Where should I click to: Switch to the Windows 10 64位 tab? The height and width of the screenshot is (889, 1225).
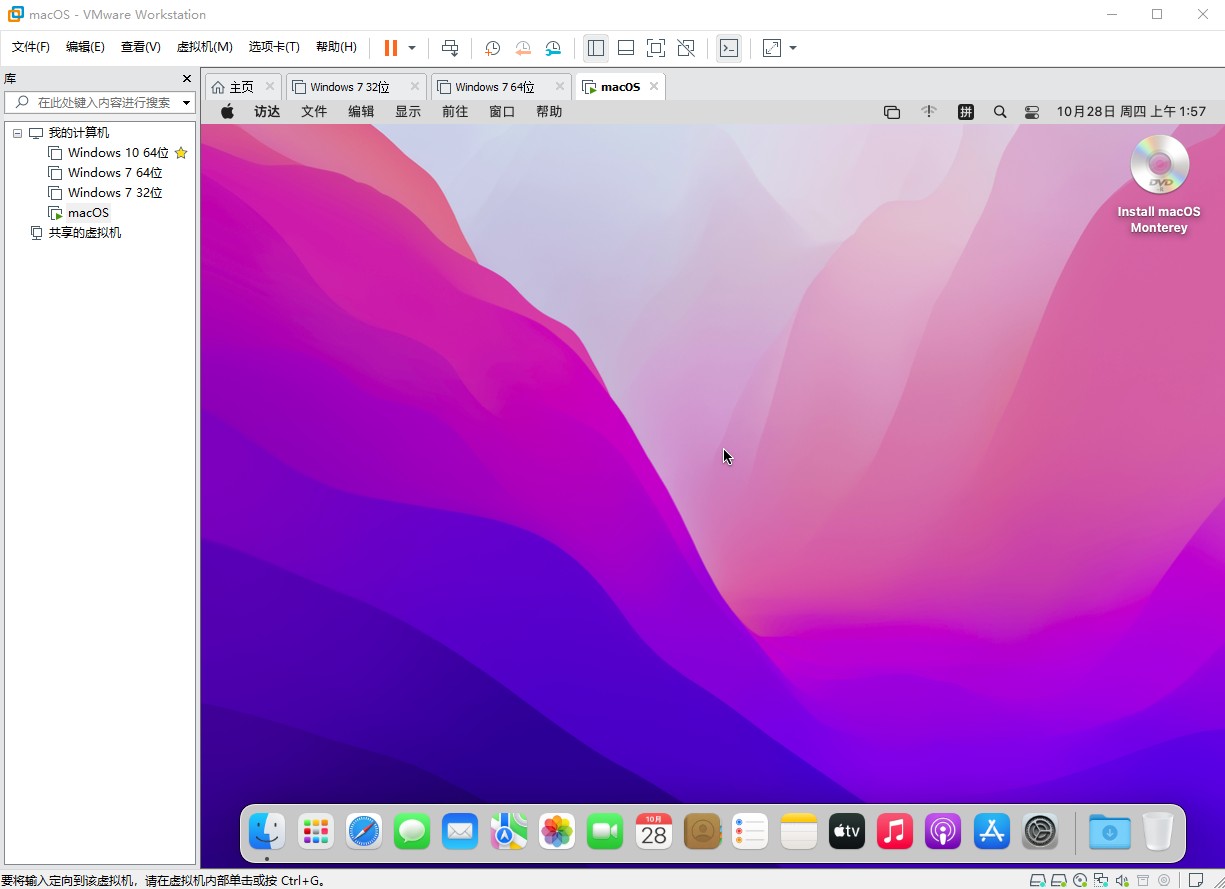pyautogui.click(x=116, y=152)
